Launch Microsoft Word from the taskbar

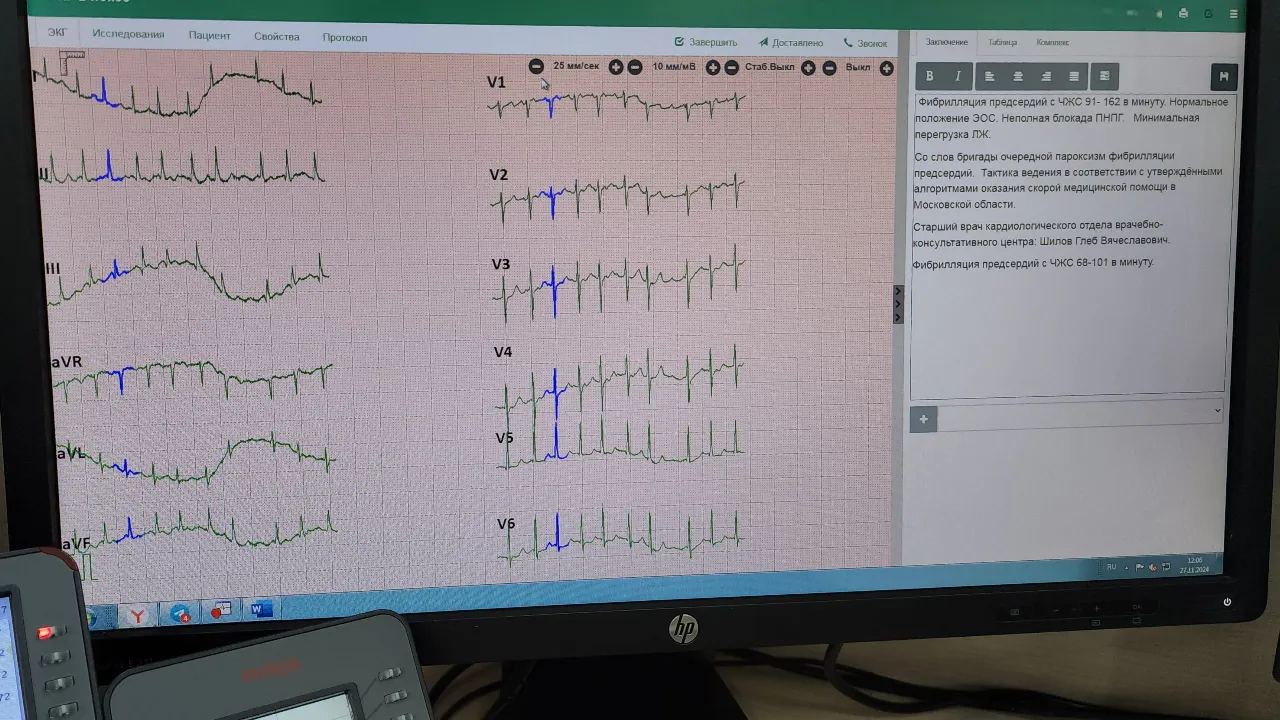(262, 609)
